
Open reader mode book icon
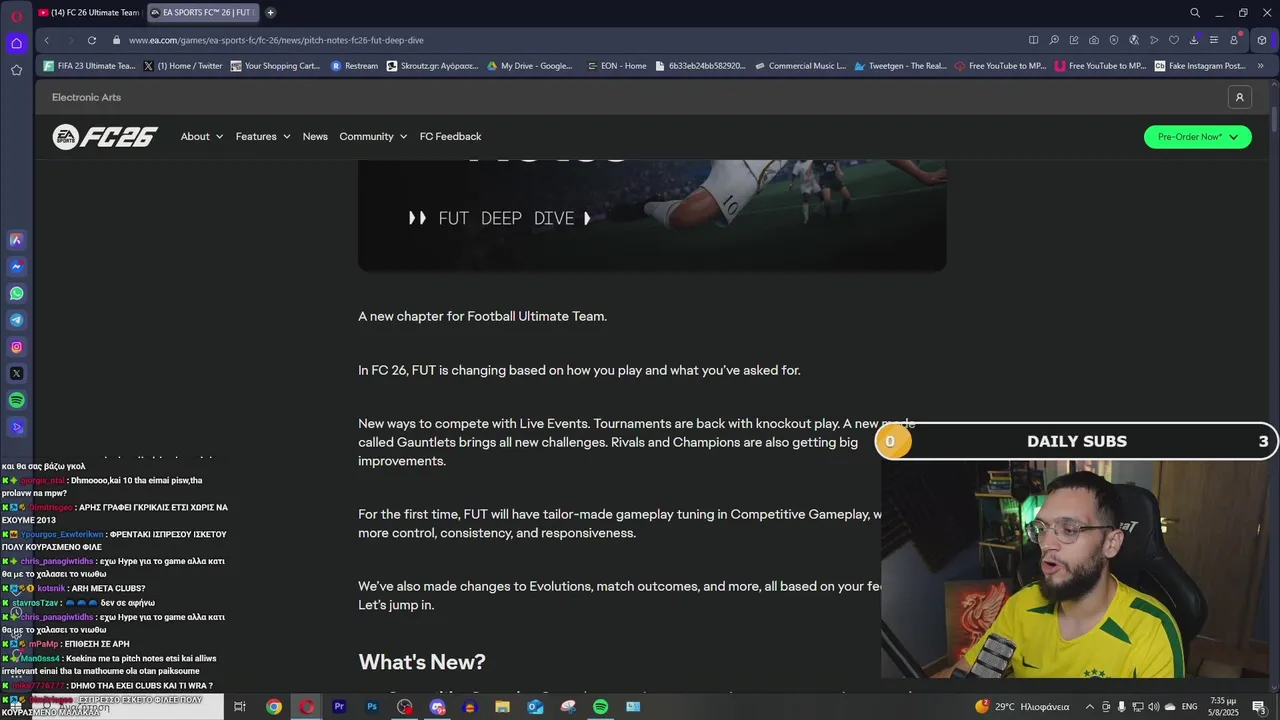click(1033, 40)
